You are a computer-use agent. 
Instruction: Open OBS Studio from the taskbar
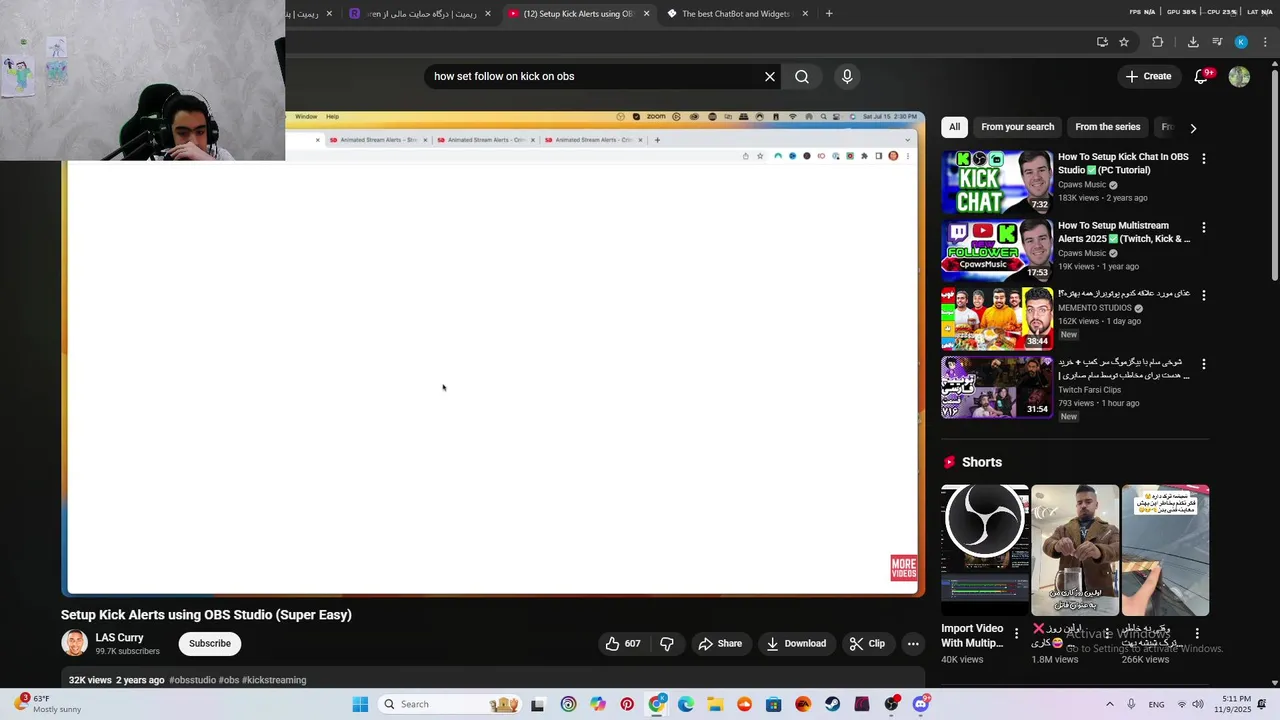(891, 704)
